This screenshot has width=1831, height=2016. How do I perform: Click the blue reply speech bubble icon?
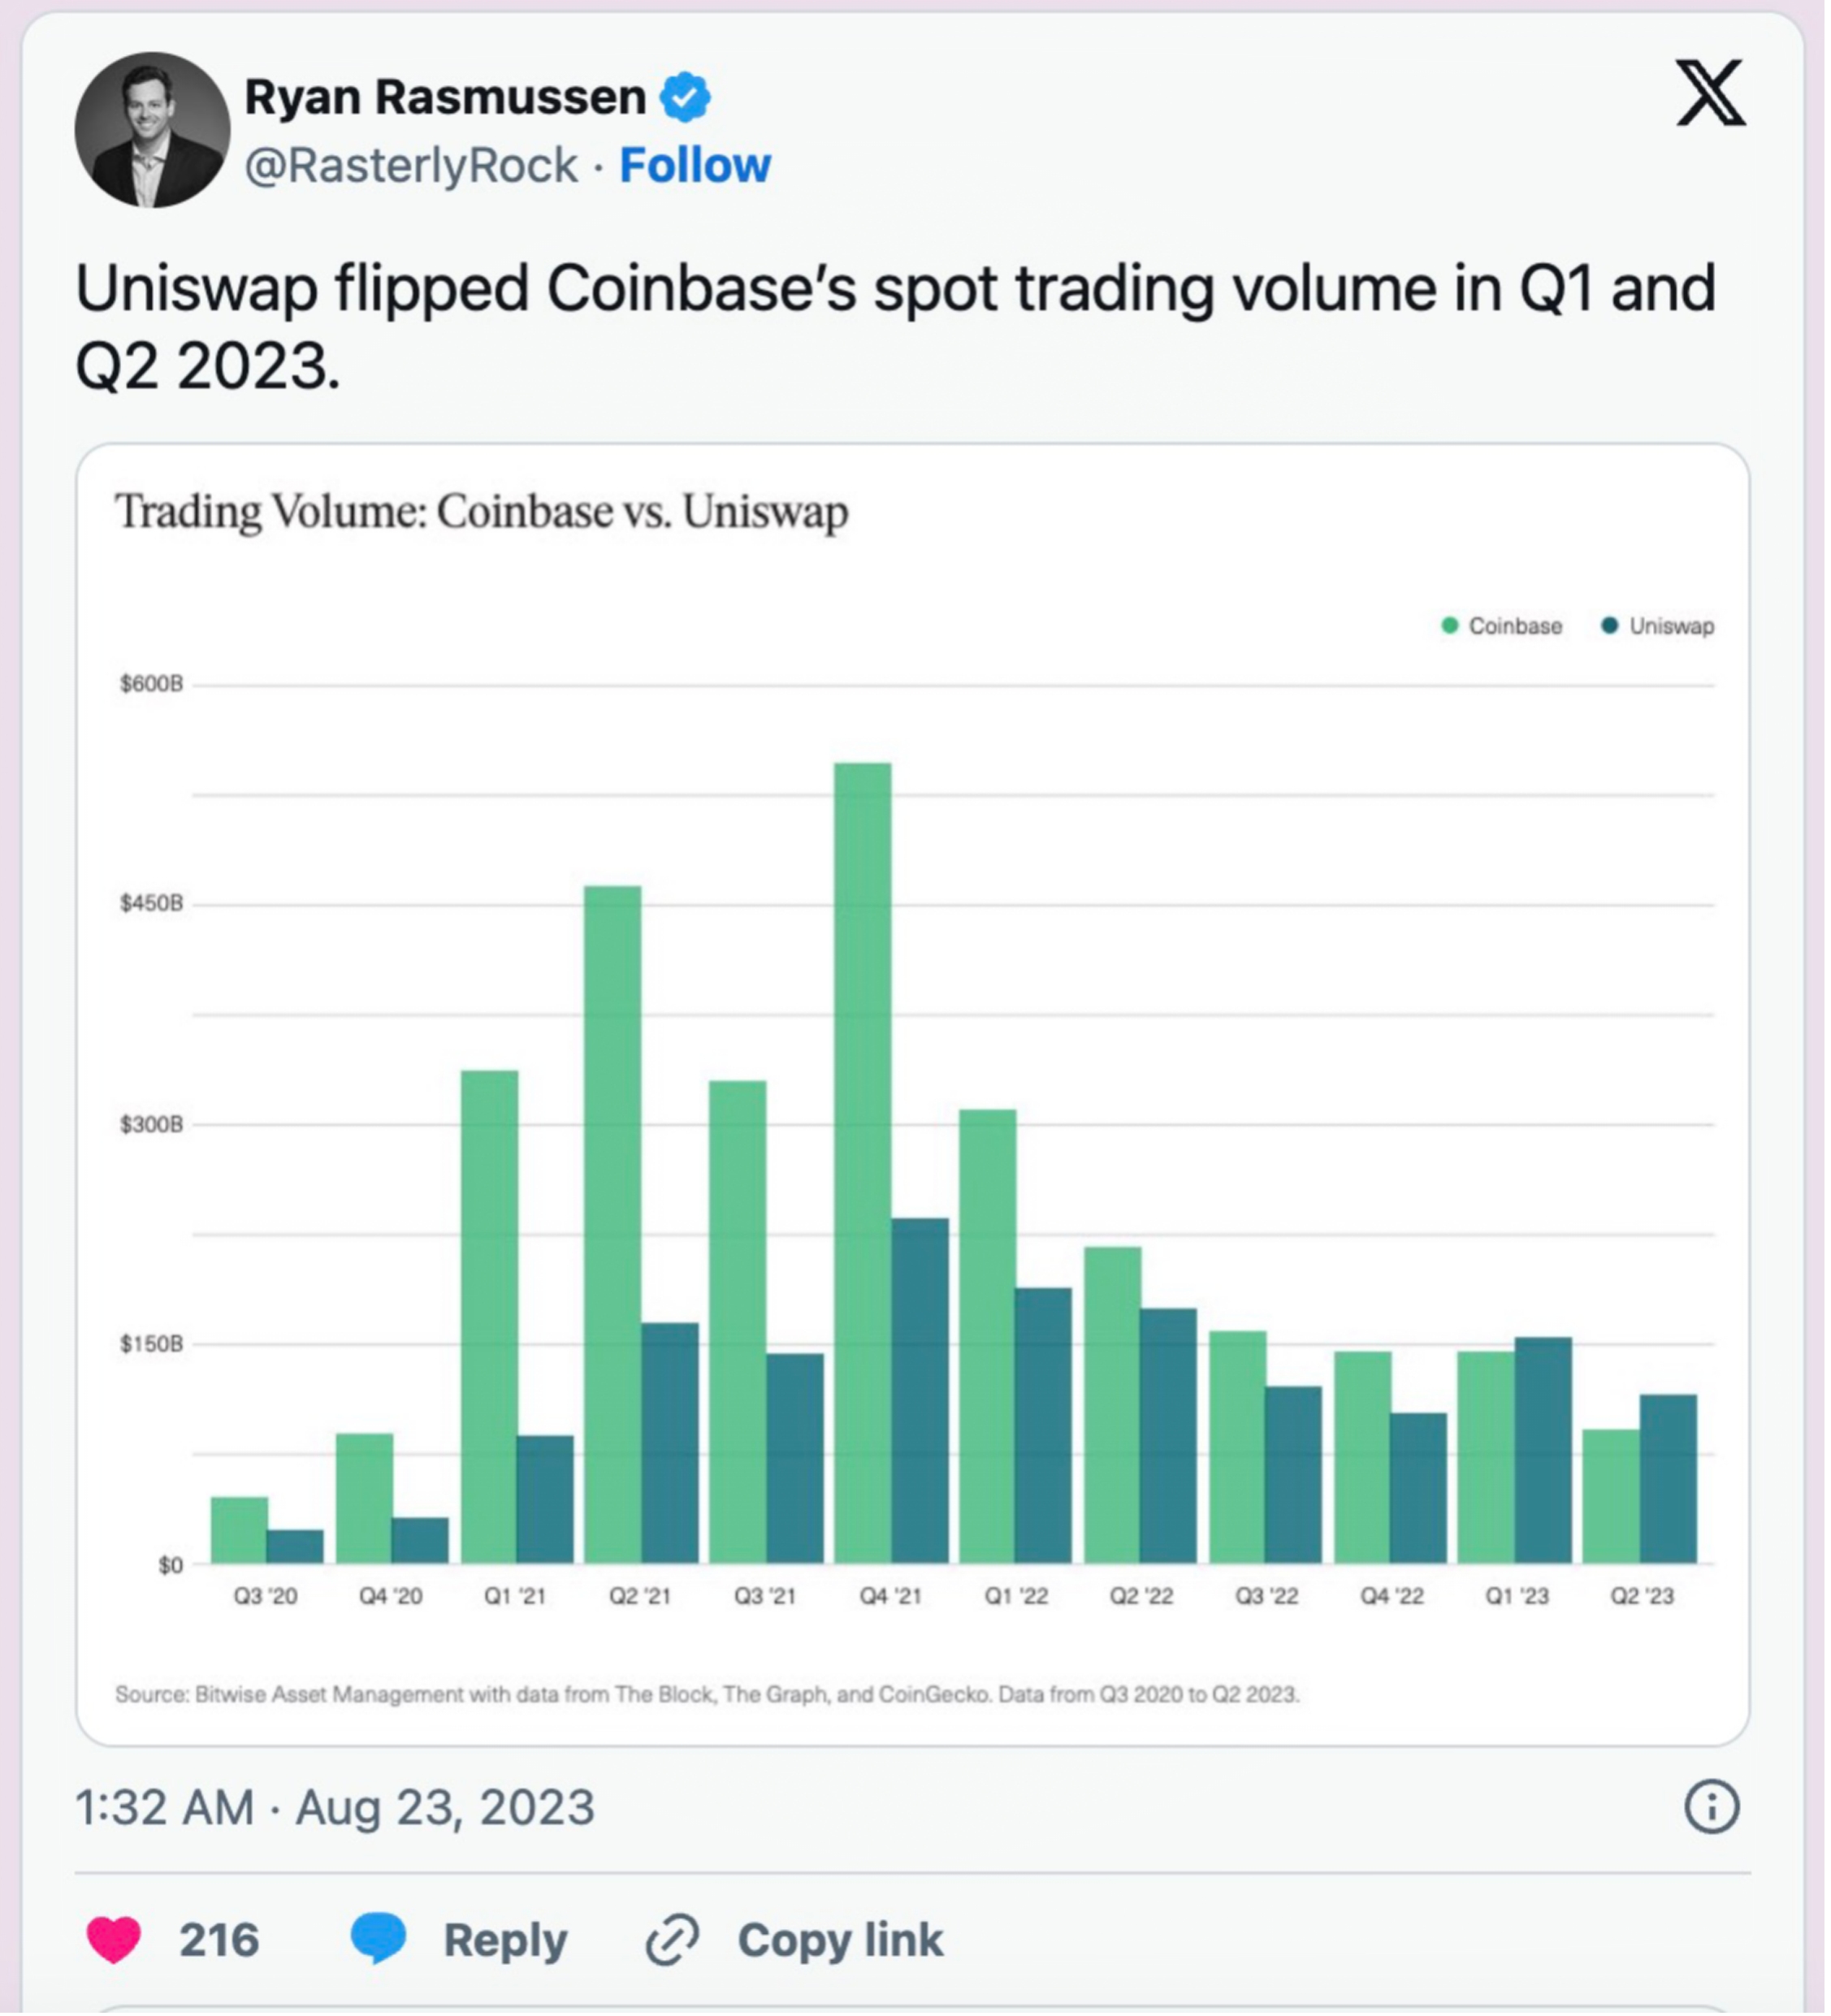(x=378, y=1939)
